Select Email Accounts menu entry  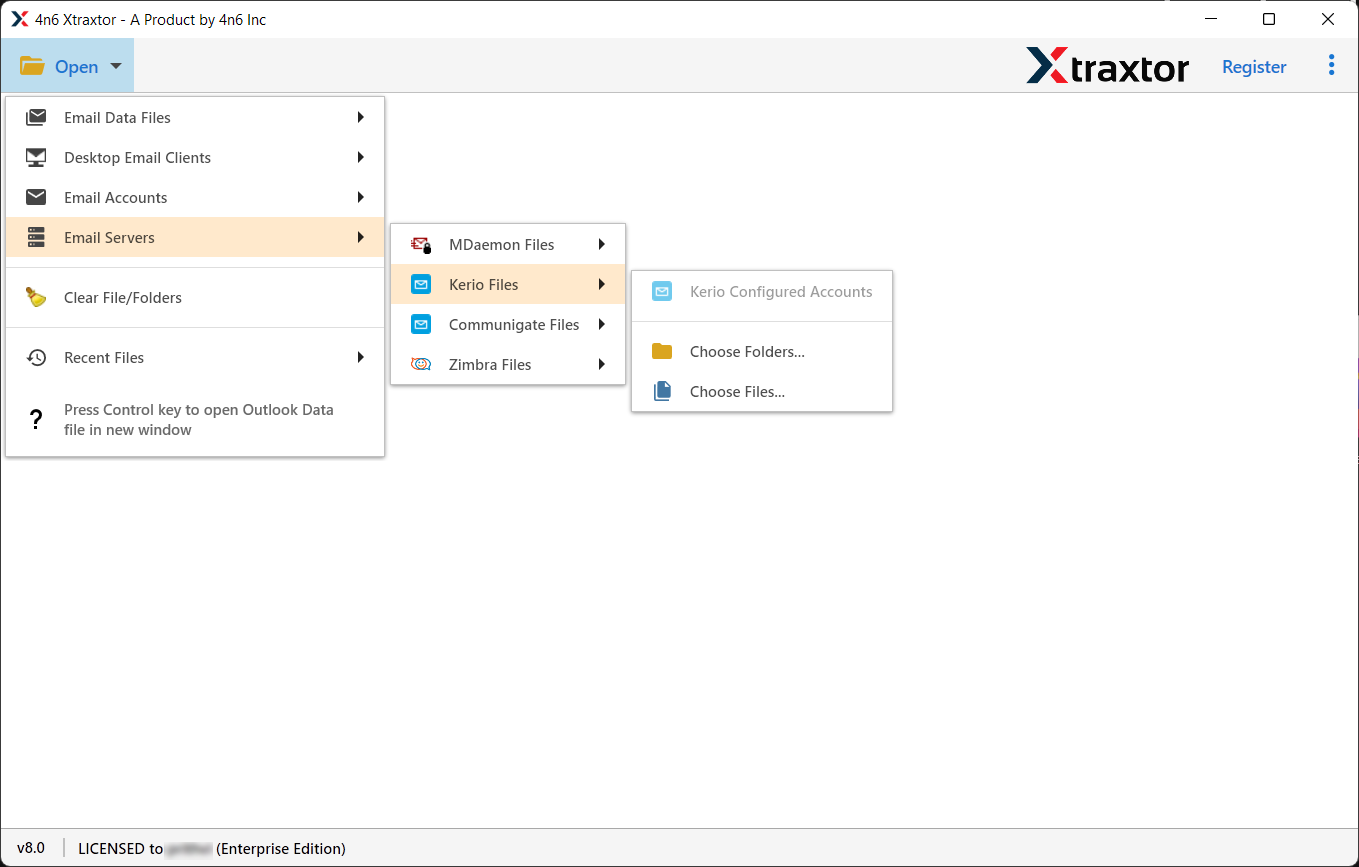(115, 197)
